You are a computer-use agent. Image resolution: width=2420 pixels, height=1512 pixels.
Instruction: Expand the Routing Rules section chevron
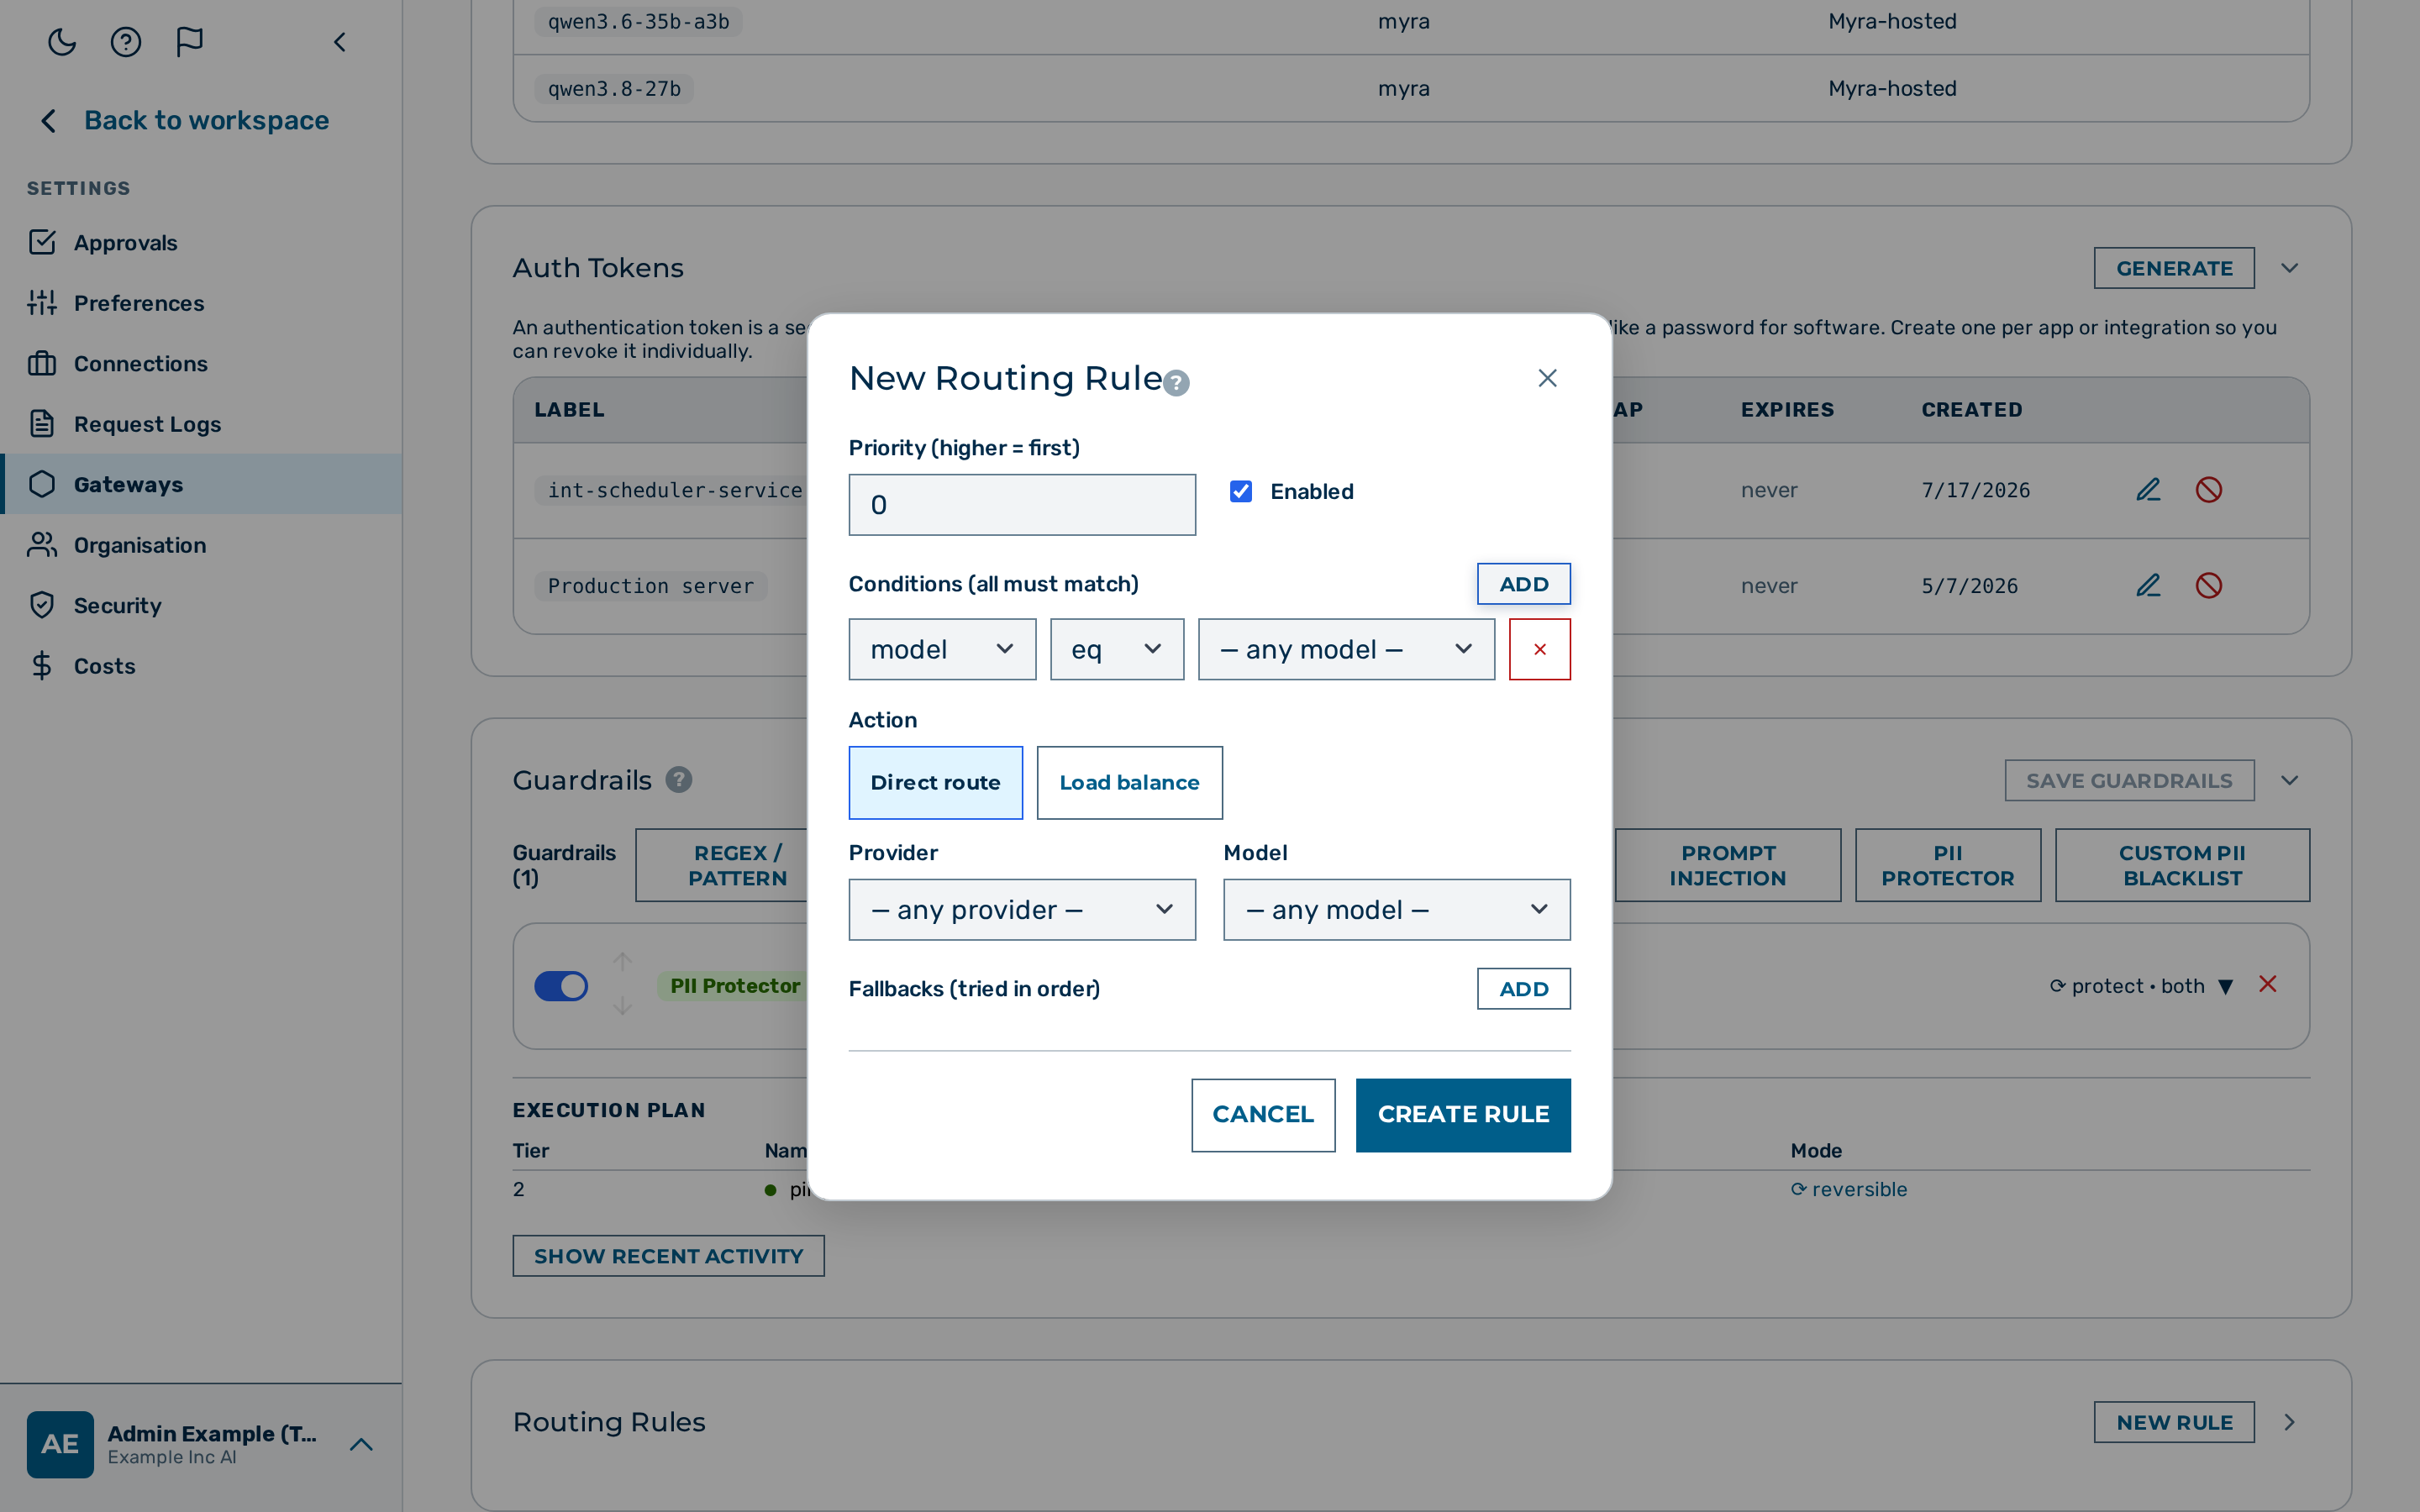pyautogui.click(x=2290, y=1422)
